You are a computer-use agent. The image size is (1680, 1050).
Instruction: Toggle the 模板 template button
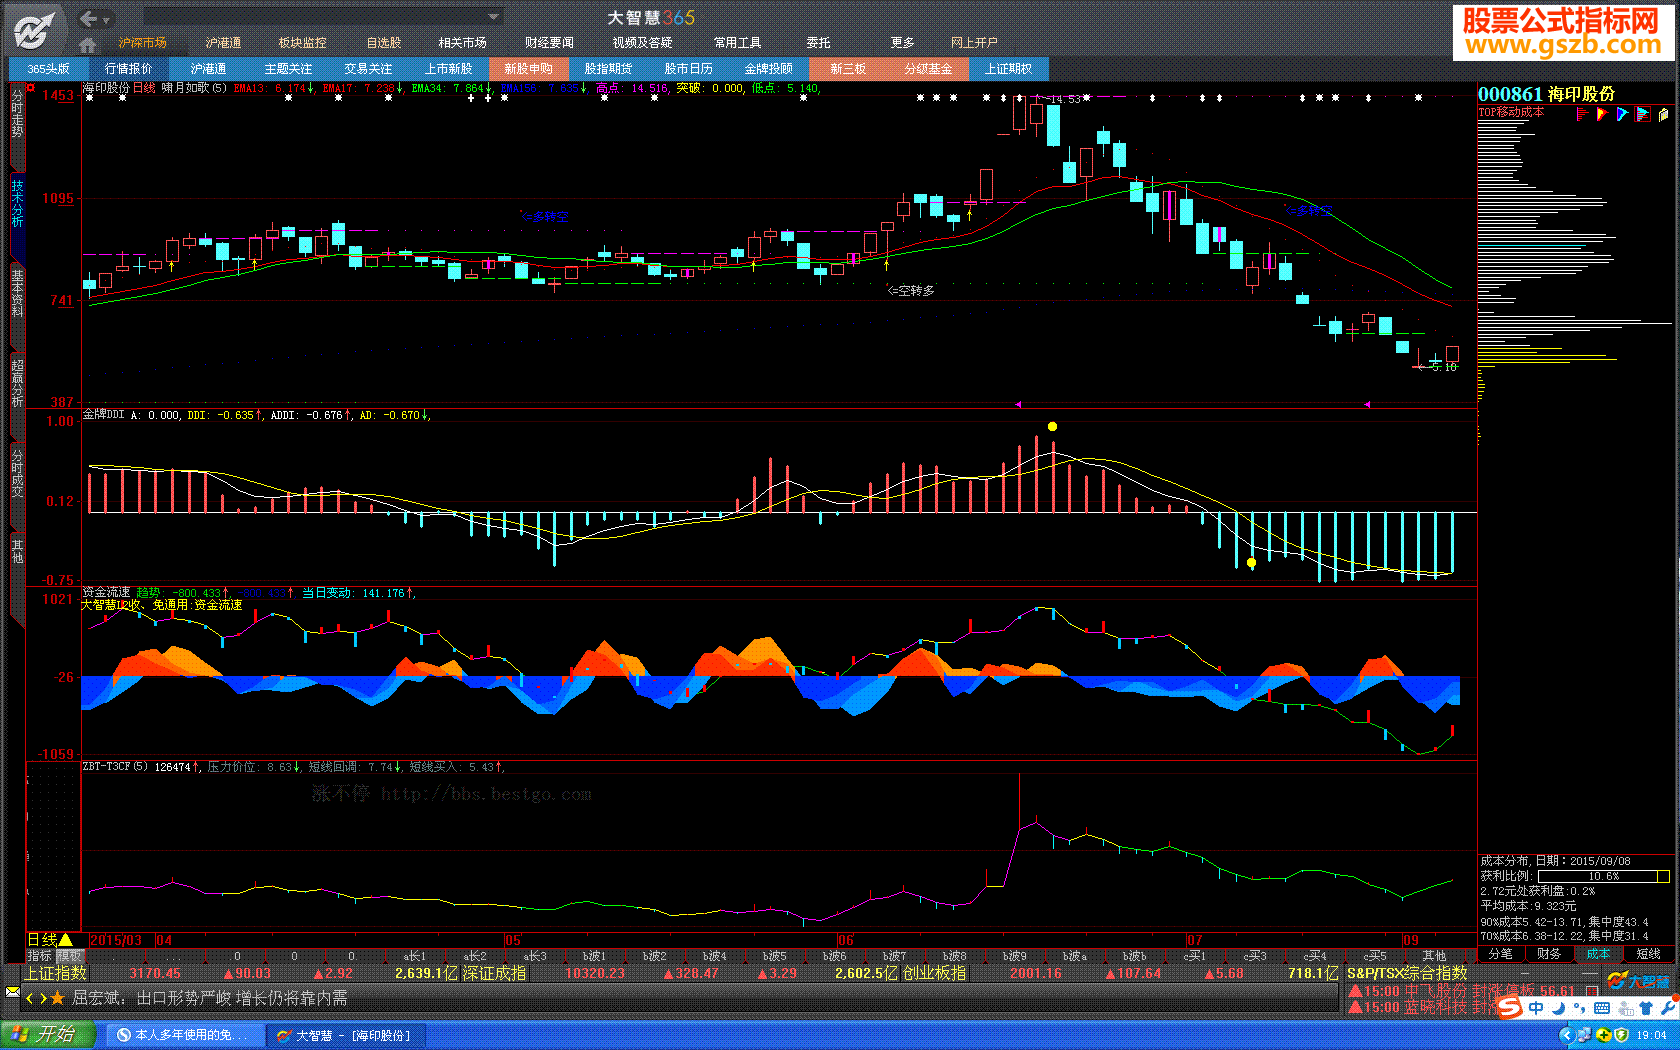click(x=69, y=956)
